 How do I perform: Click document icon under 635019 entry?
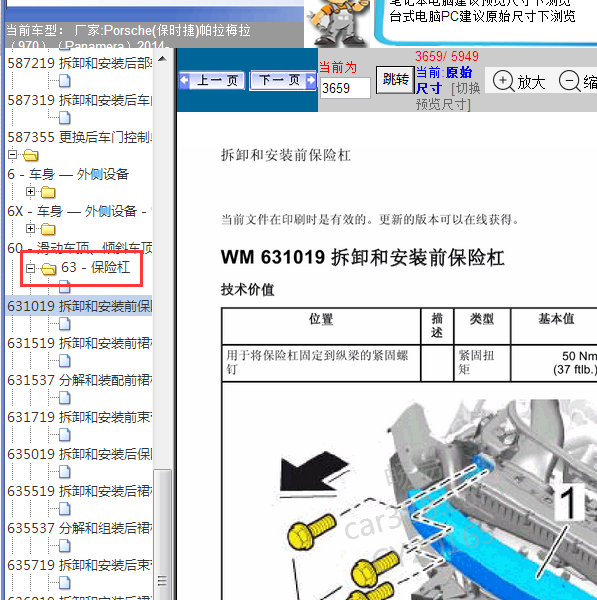(x=65, y=472)
